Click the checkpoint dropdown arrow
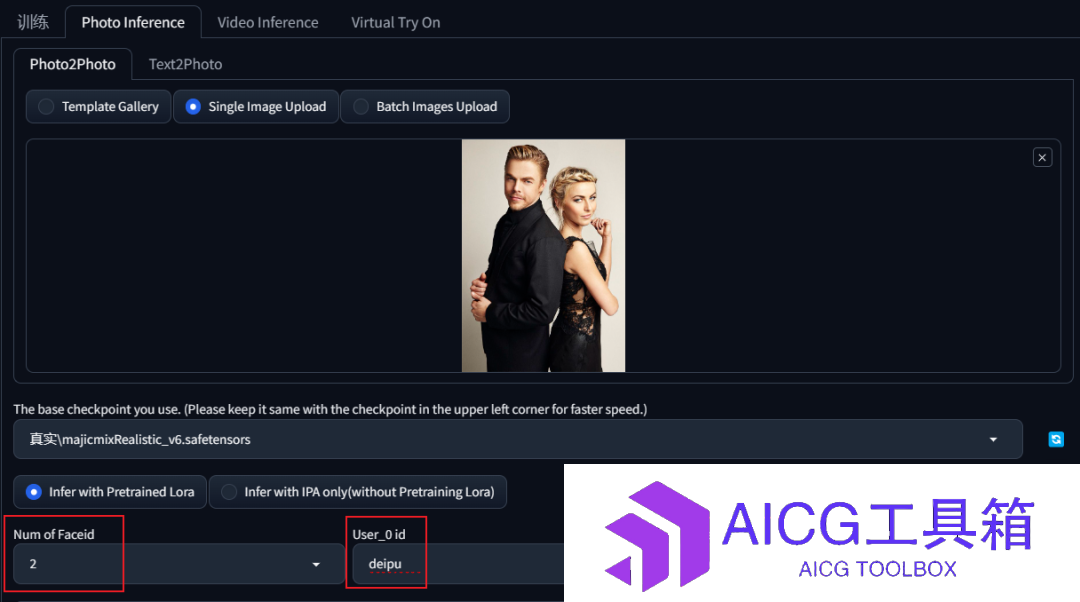The height and width of the screenshot is (602, 1080). point(993,439)
